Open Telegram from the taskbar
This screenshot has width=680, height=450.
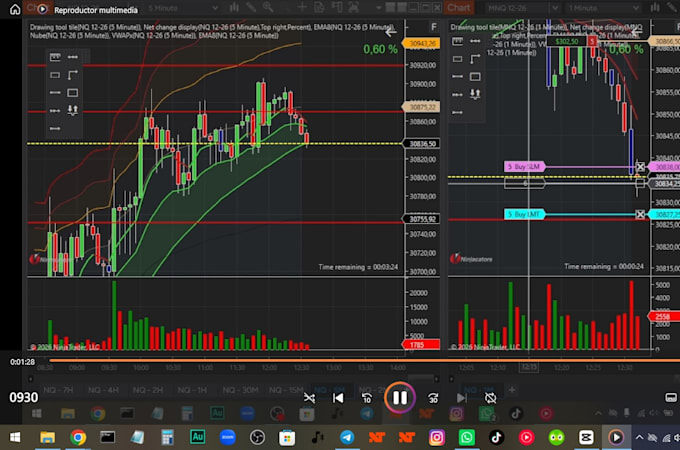tap(347, 437)
